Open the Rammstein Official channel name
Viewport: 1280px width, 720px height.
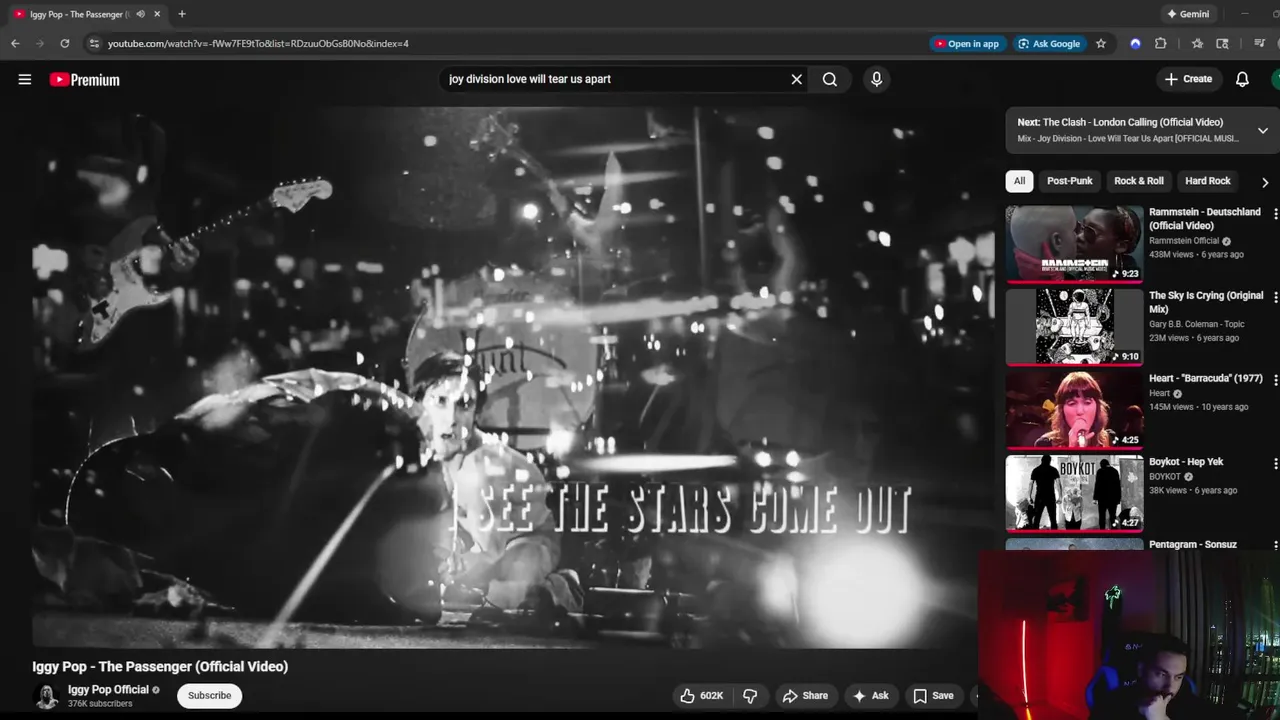[x=1184, y=241]
